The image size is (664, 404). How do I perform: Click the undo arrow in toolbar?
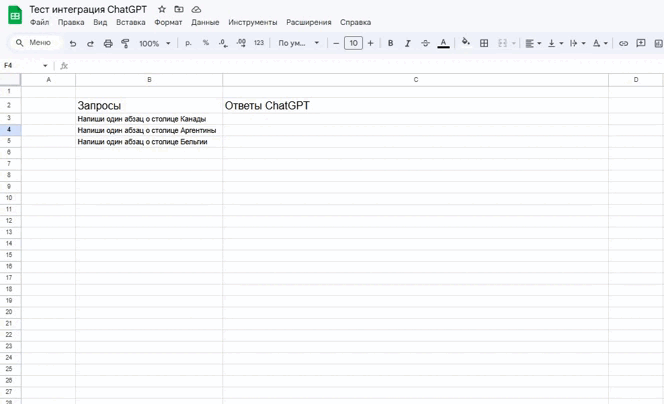tap(73, 43)
